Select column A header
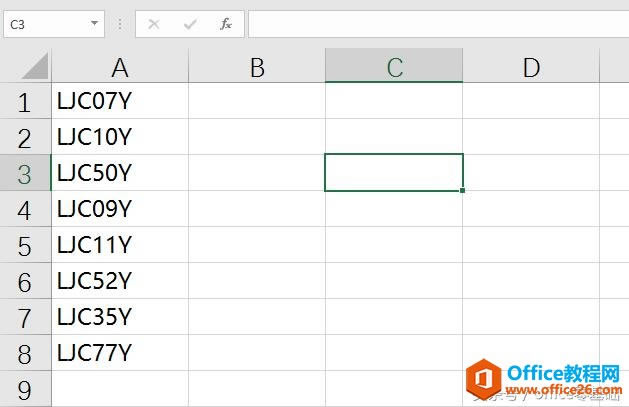The width and height of the screenshot is (629, 407). click(x=120, y=67)
